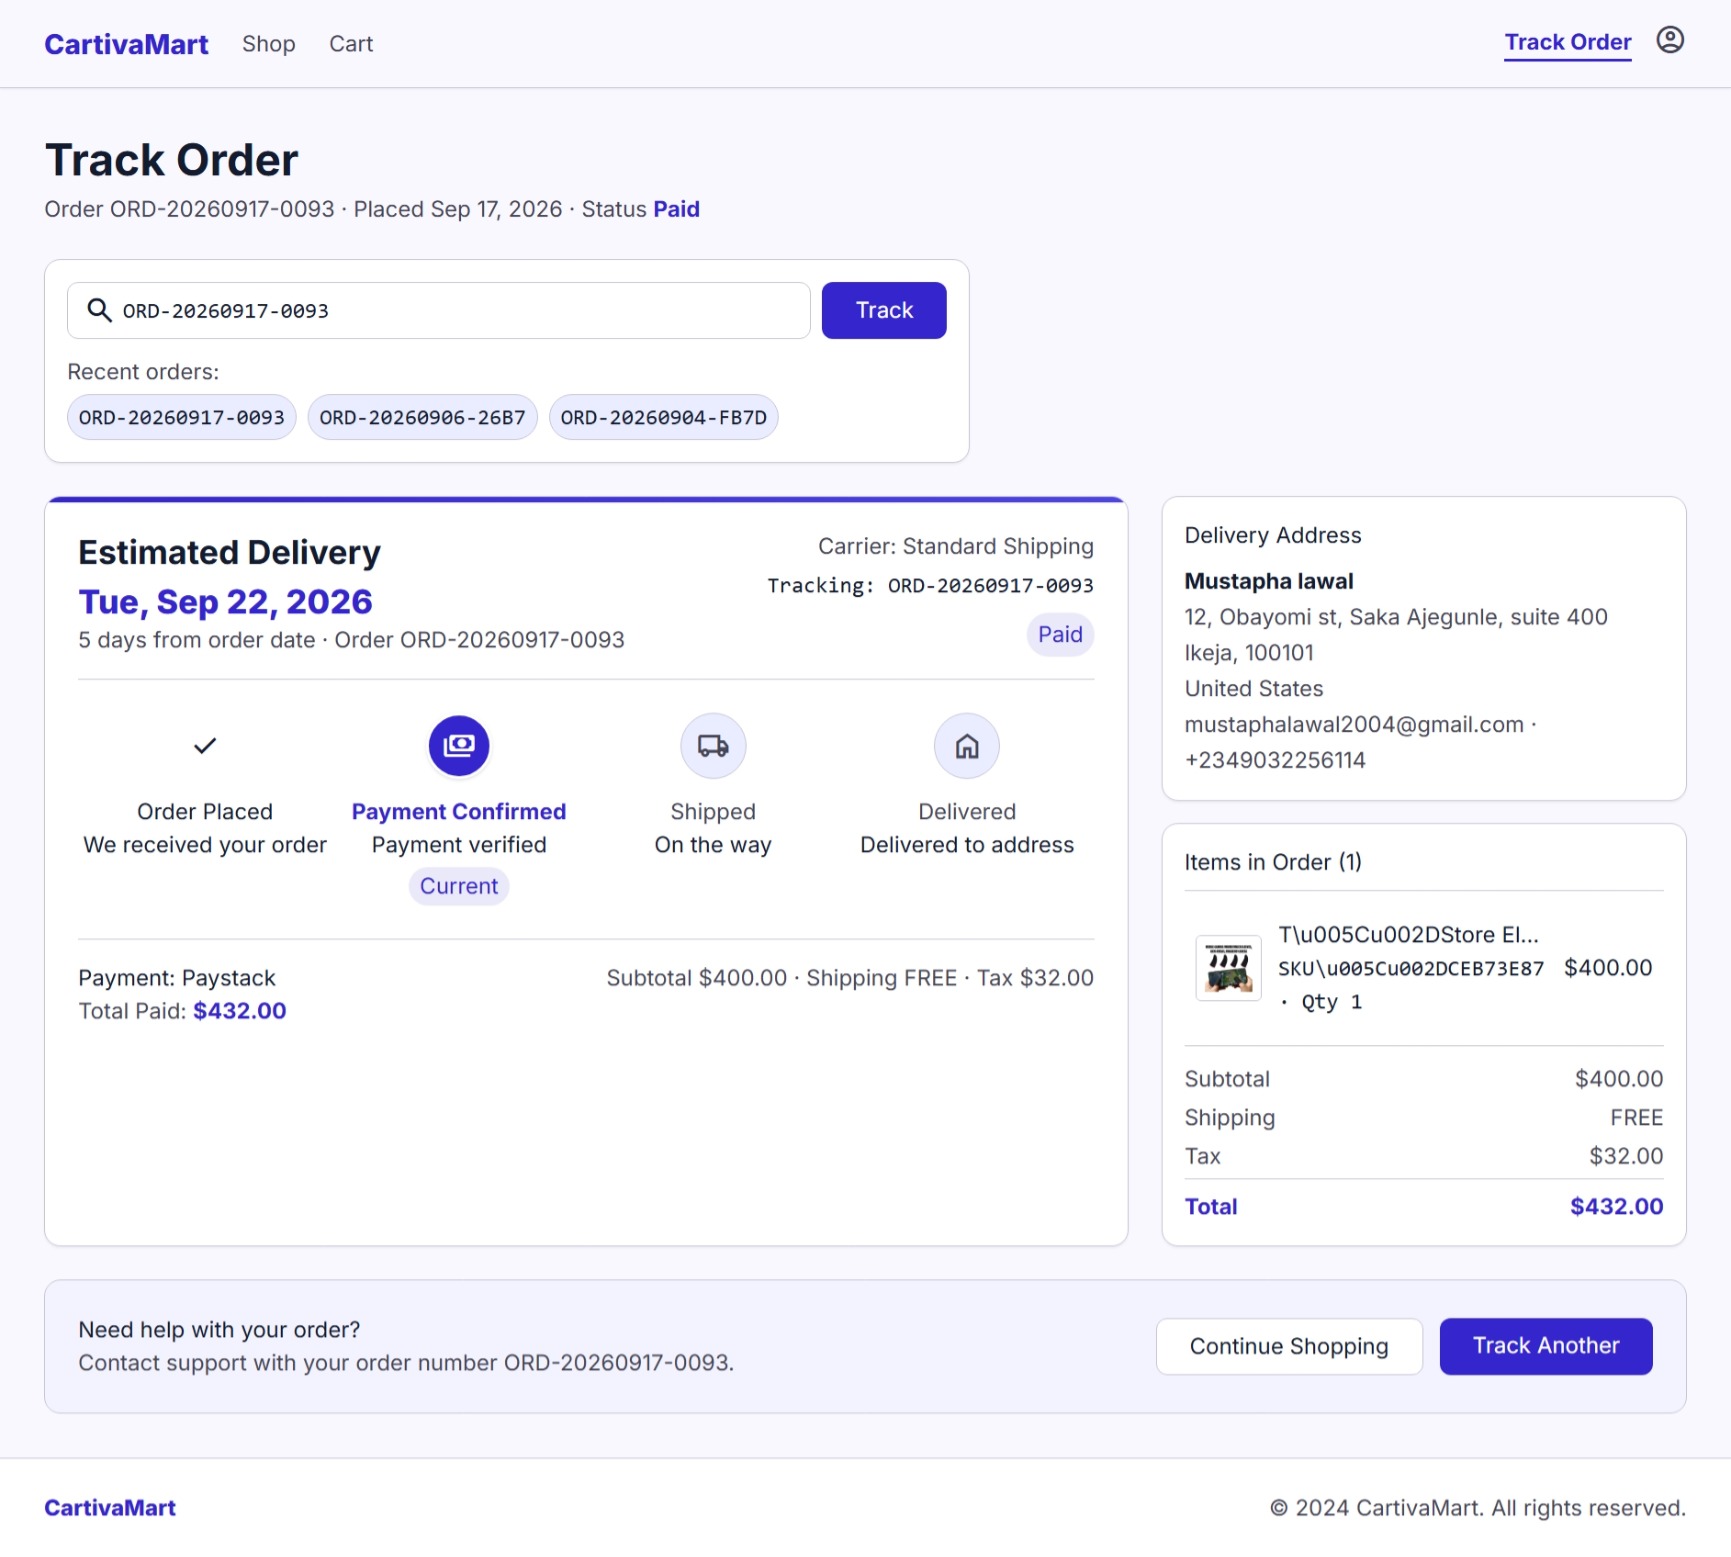Click the Order Placed checkmark icon

tap(205, 746)
